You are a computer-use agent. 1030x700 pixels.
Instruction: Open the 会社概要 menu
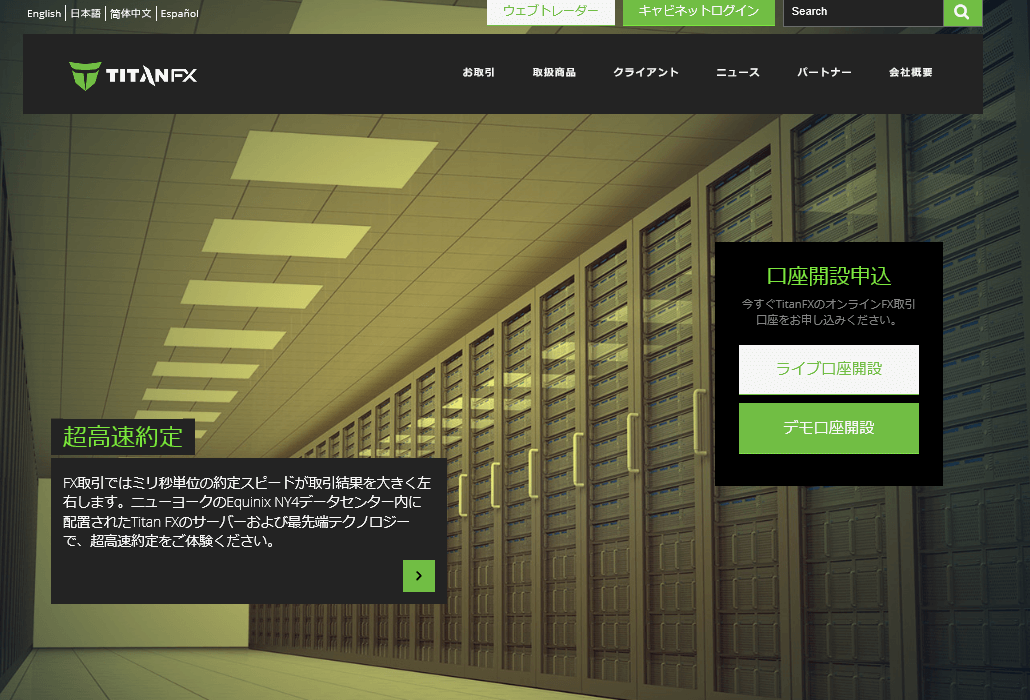(910, 73)
